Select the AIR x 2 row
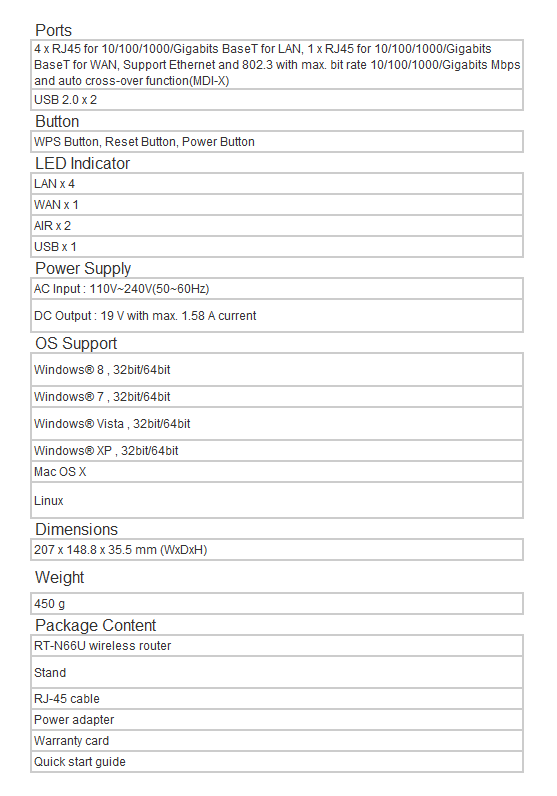Viewport: 557px width, 796px height. tap(277, 225)
